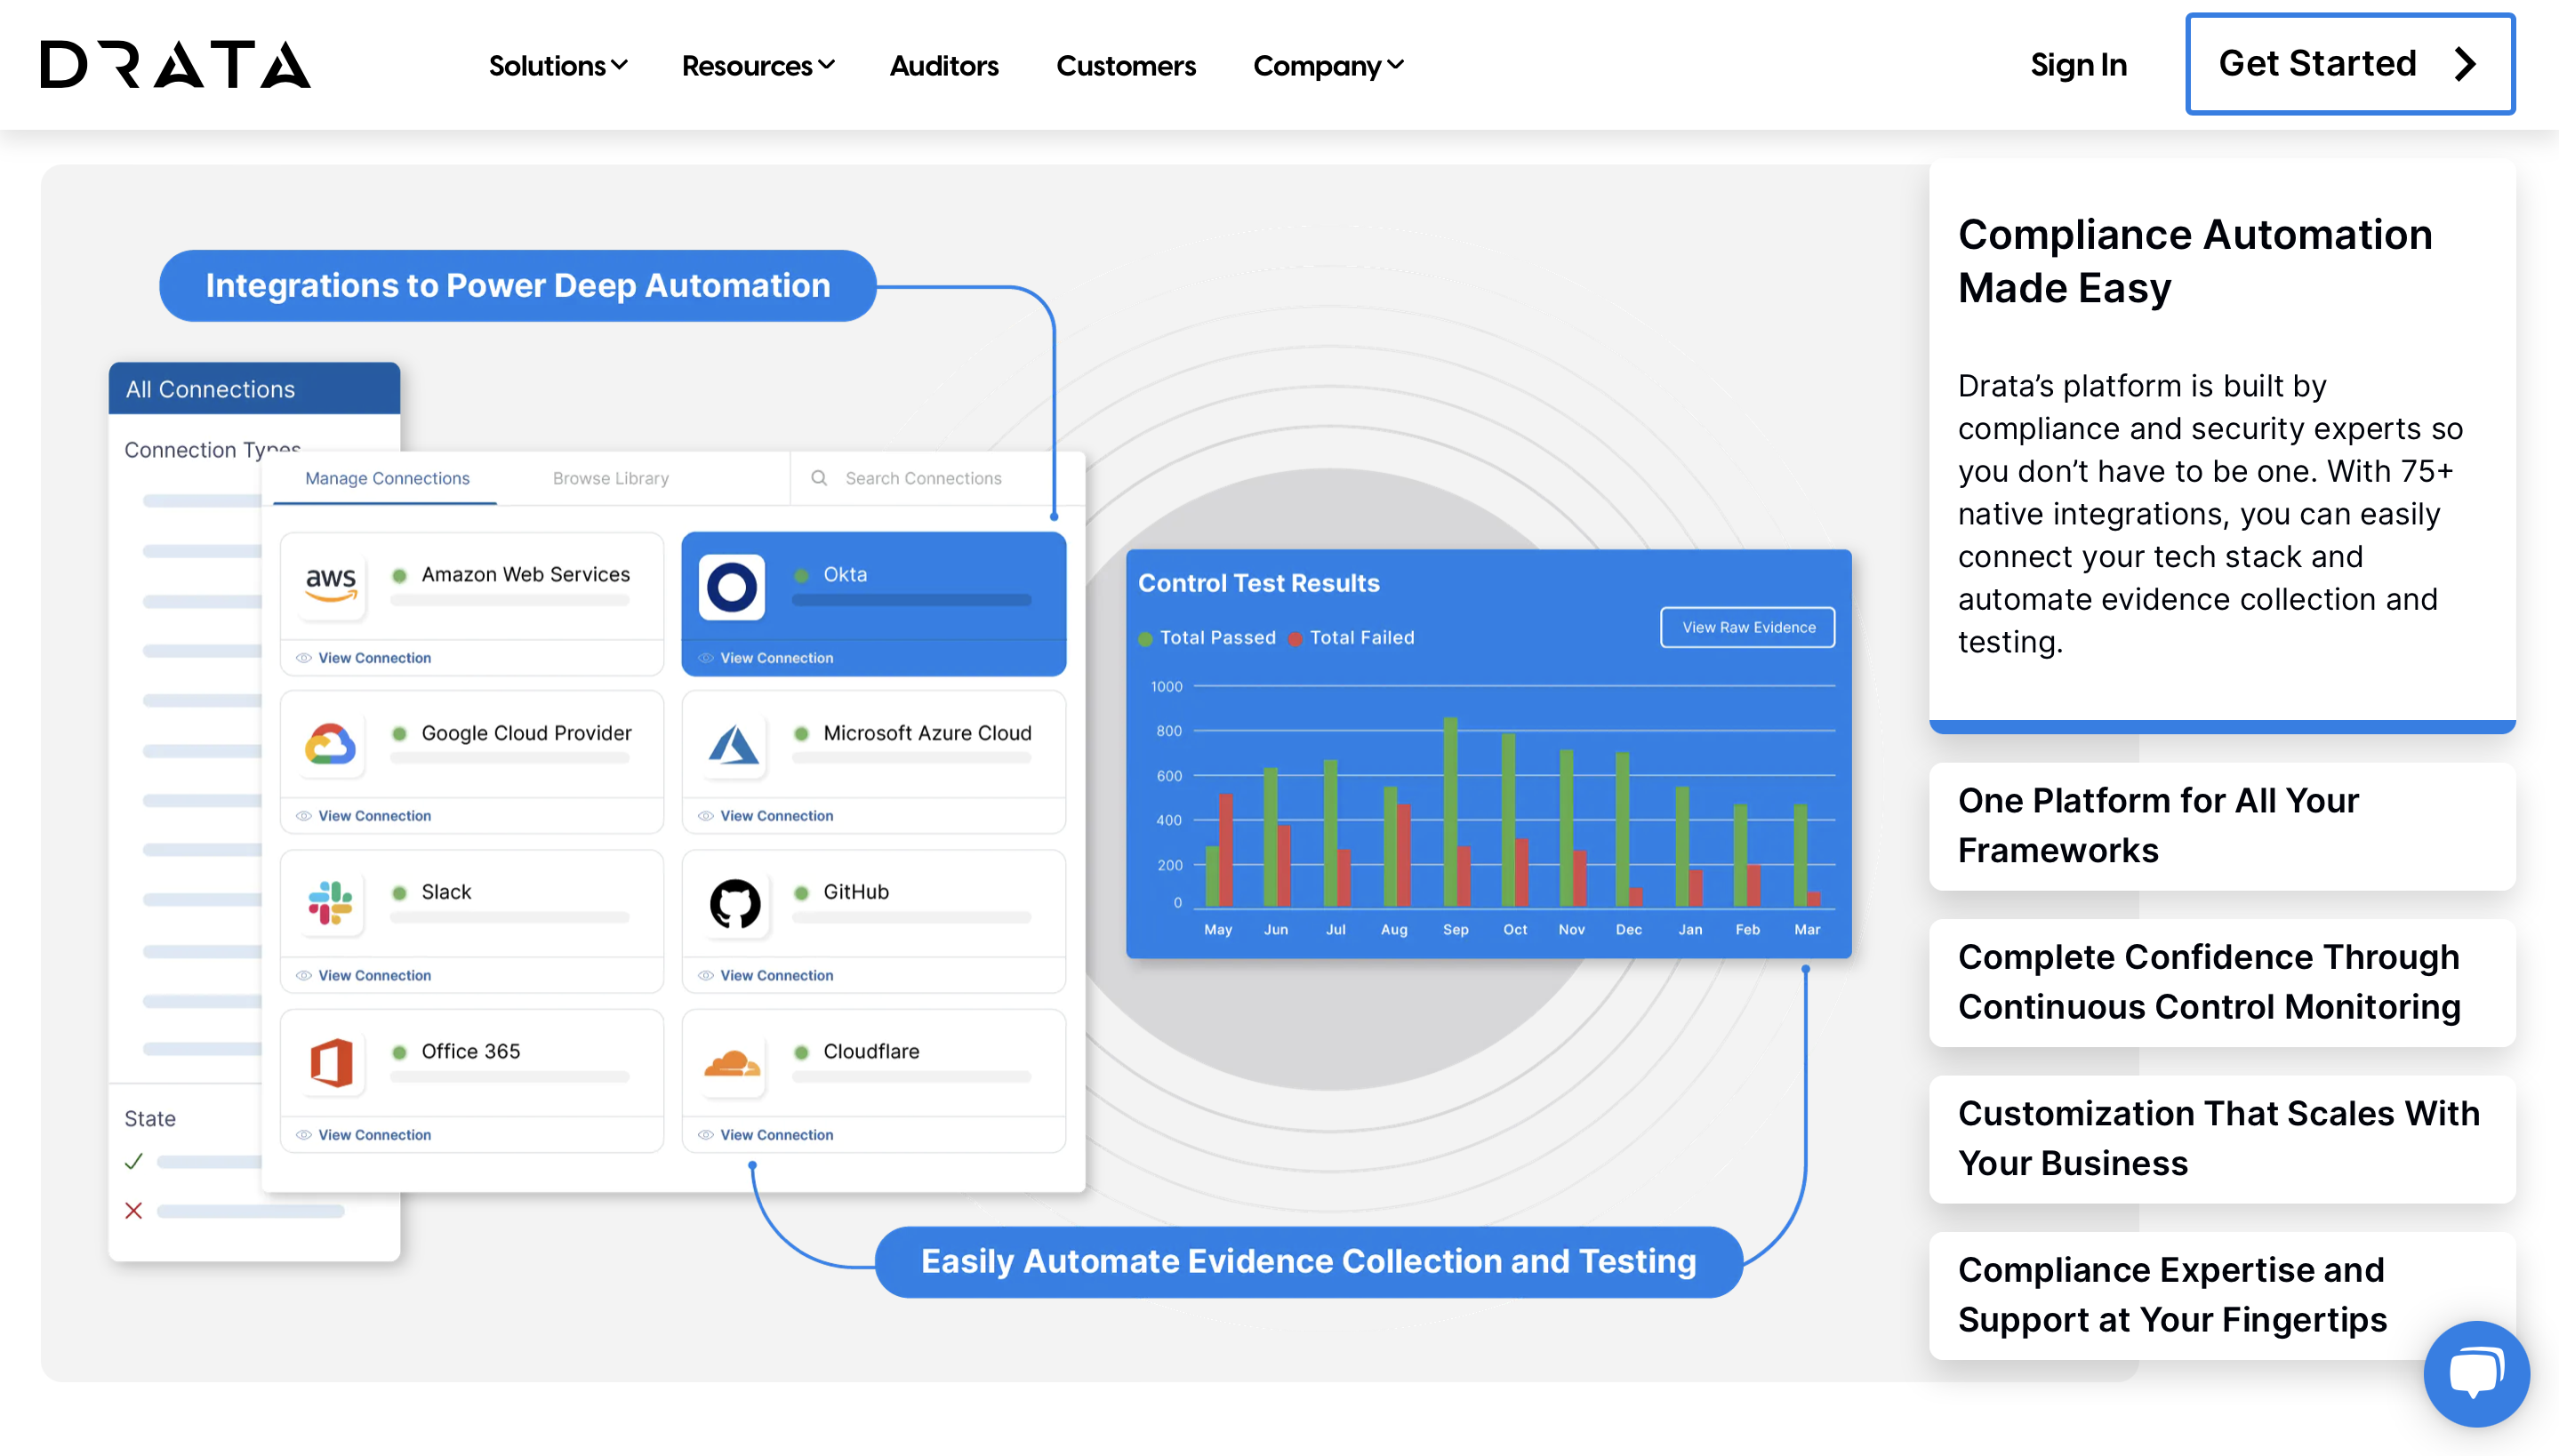This screenshot has height=1456, width=2559.
Task: Click the Microsoft Azure Cloud label
Action: (x=927, y=733)
